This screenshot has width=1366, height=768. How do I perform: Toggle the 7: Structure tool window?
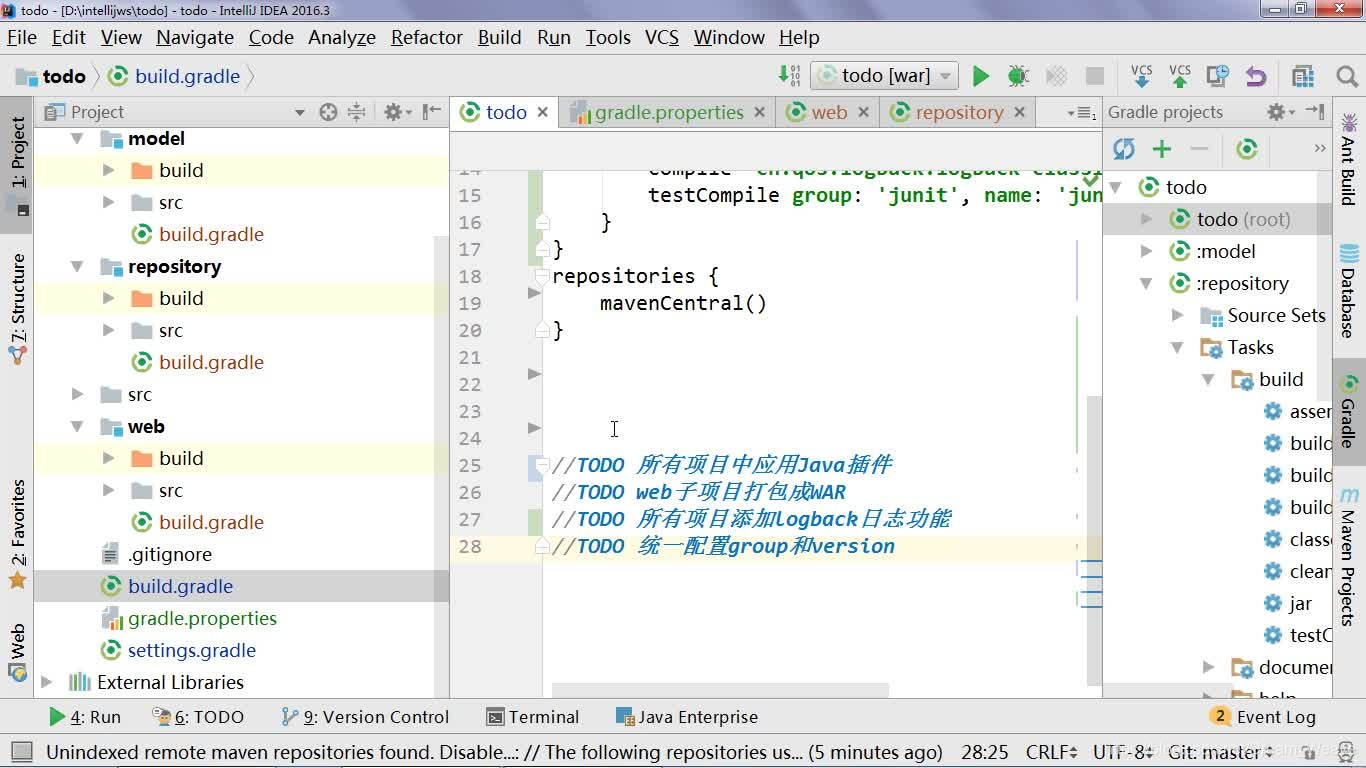point(17,308)
